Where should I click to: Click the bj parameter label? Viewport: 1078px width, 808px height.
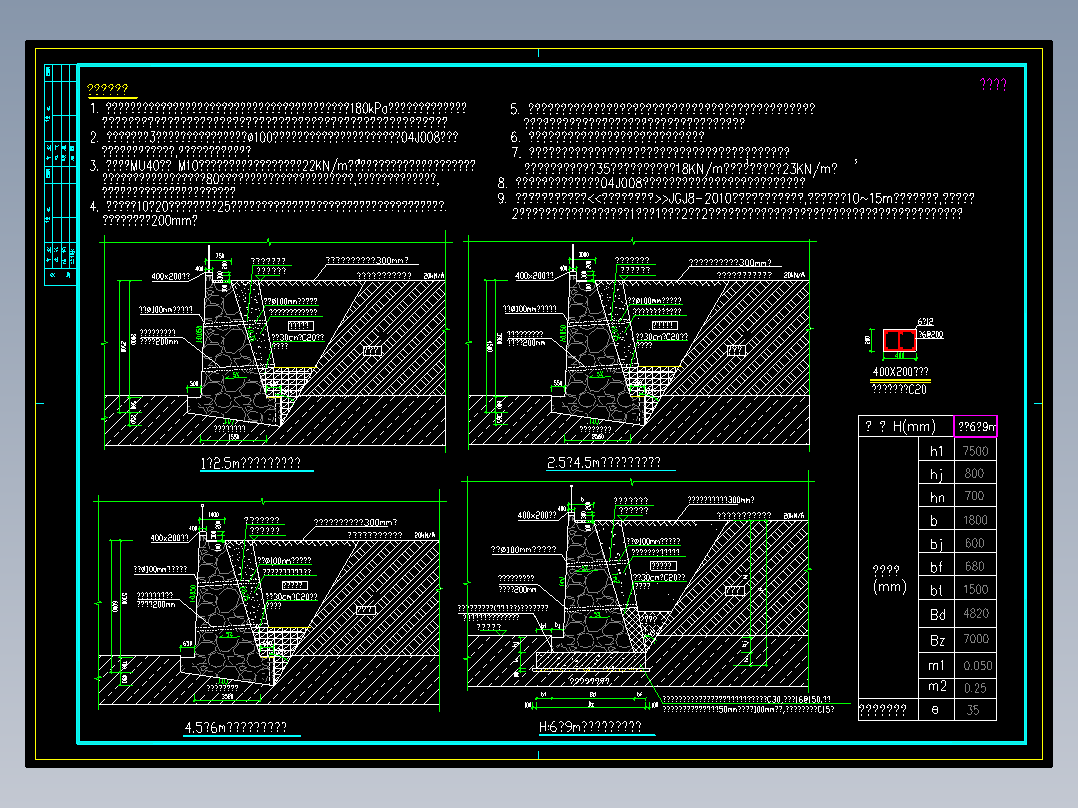[x=936, y=543]
